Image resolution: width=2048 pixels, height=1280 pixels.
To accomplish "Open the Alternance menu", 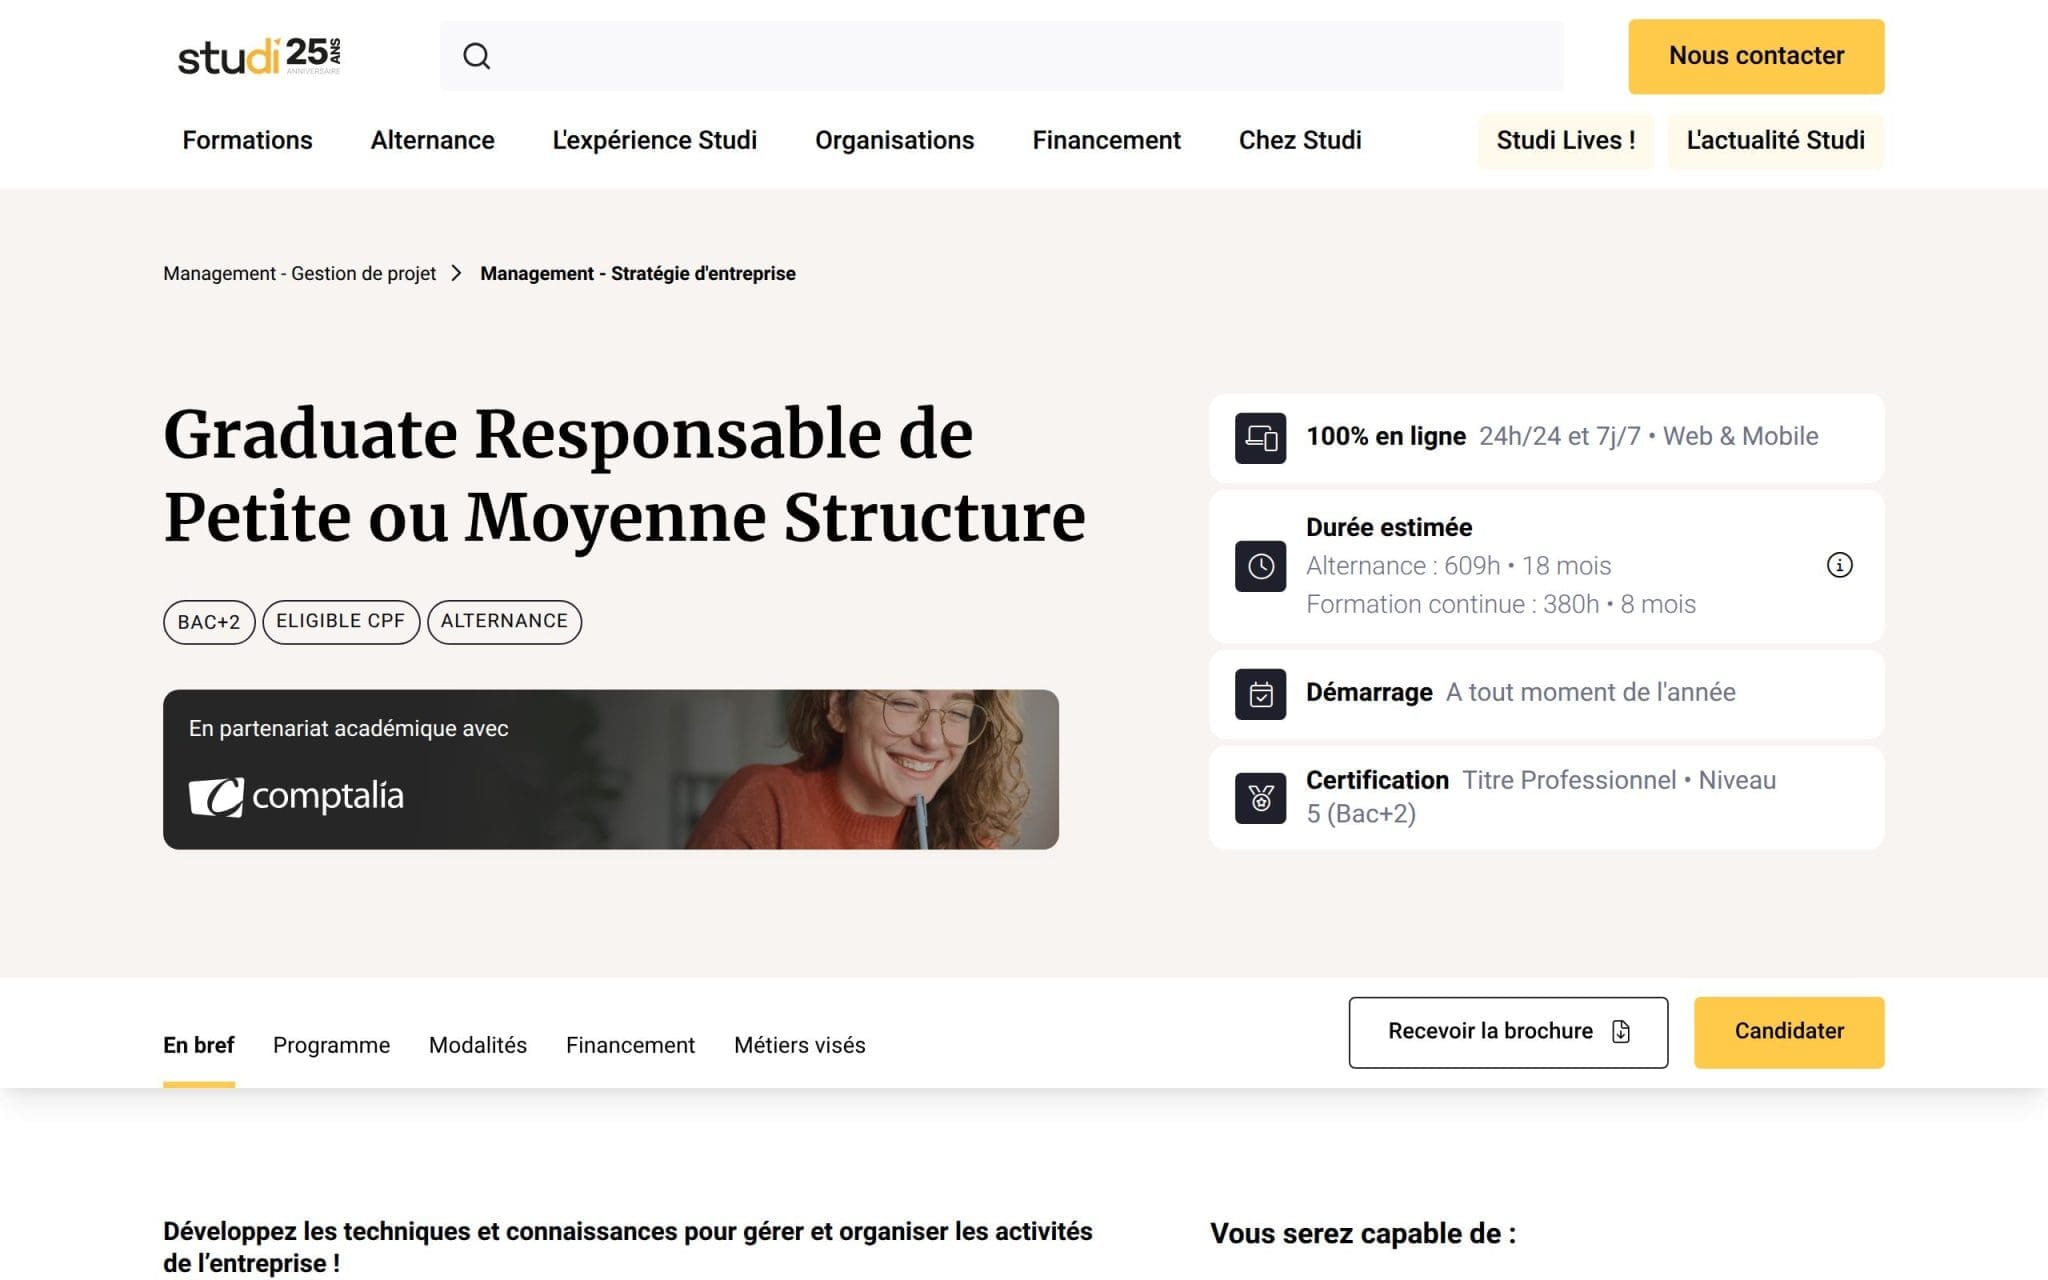I will click(x=432, y=140).
